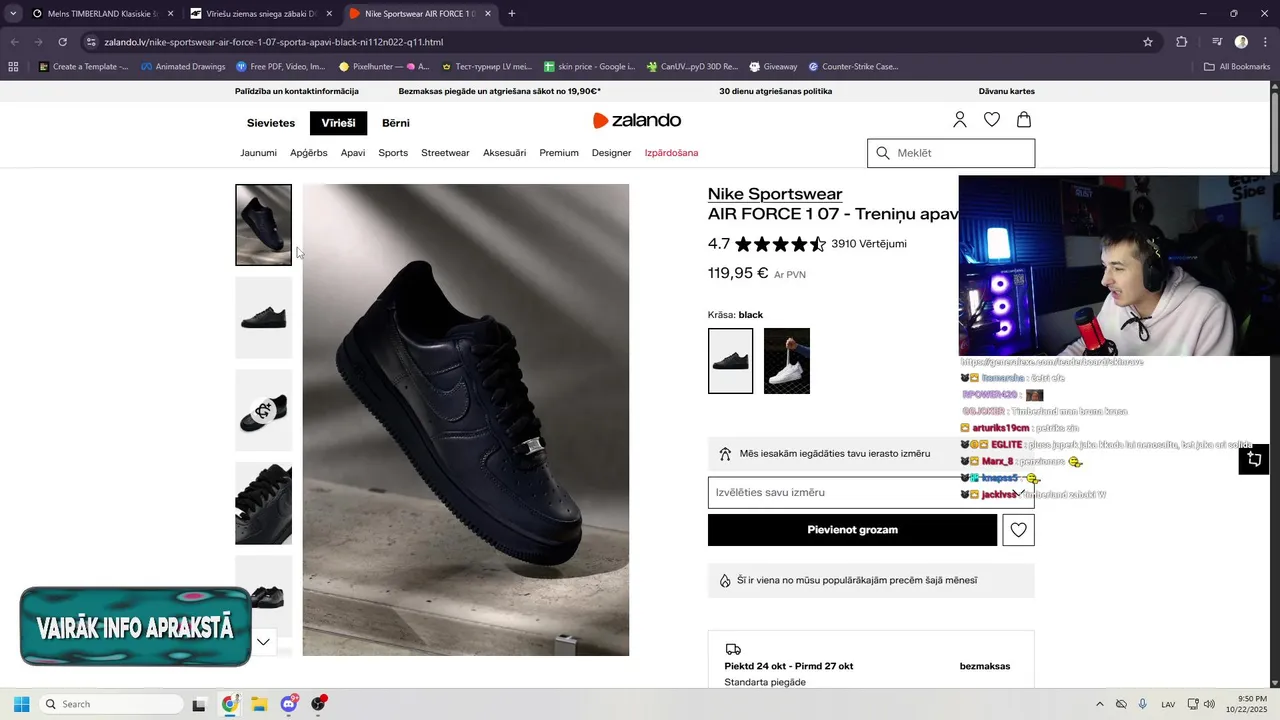Open Aksesuāri menu
The height and width of the screenshot is (720, 1280).
click(x=504, y=153)
